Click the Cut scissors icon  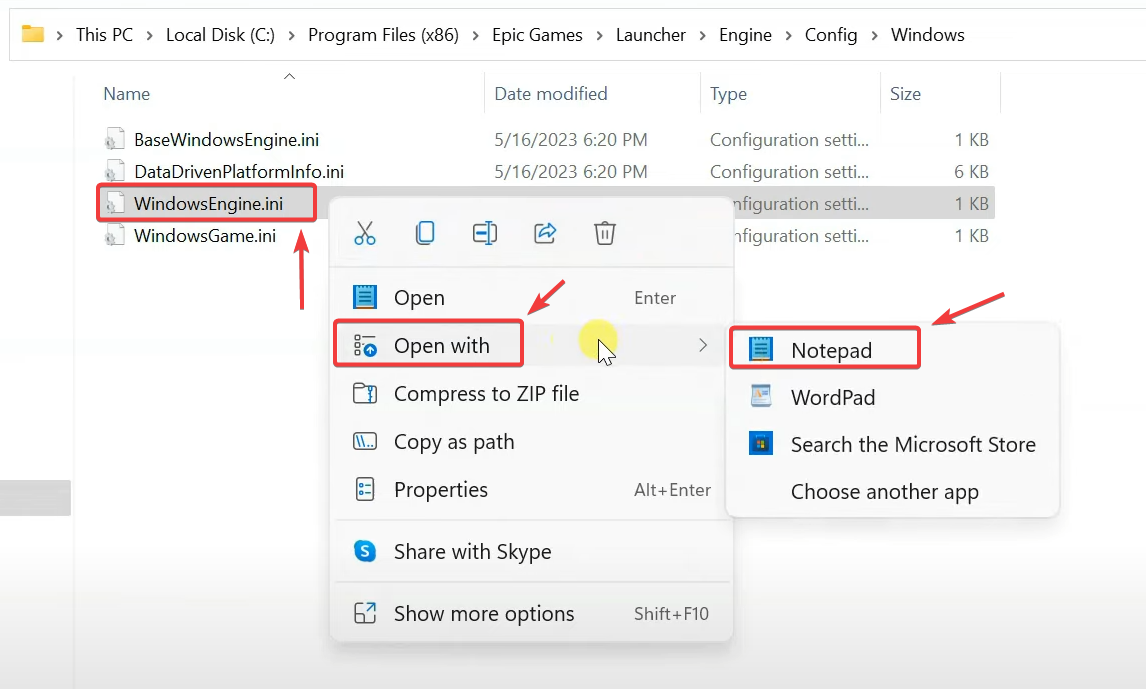[x=365, y=233]
